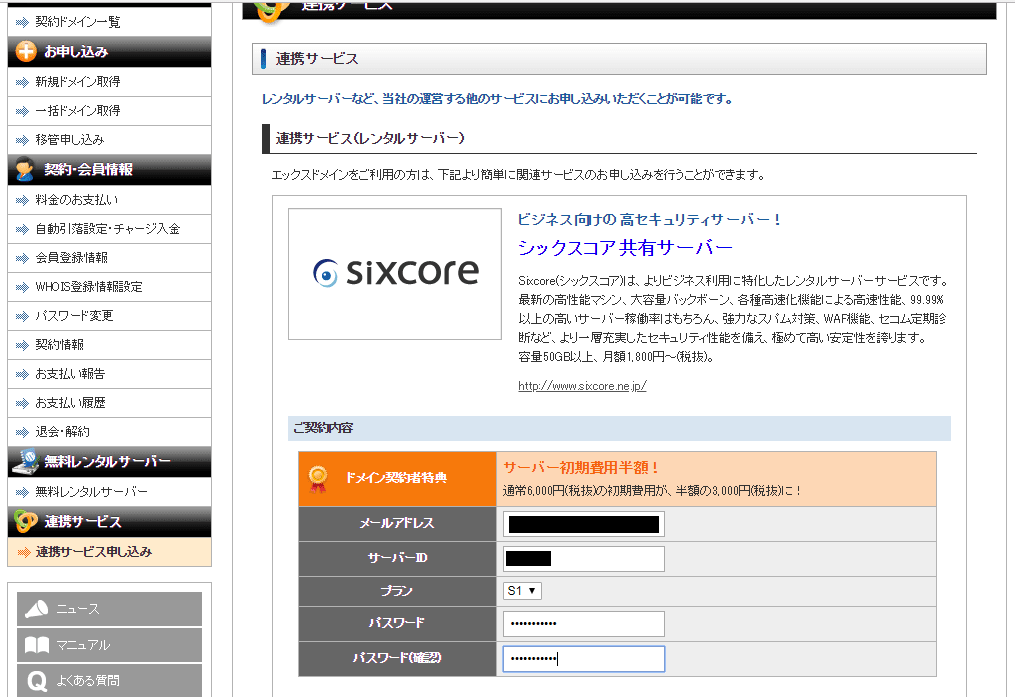
Task: Open 移管申し込み sidebar item
Action: 109,140
